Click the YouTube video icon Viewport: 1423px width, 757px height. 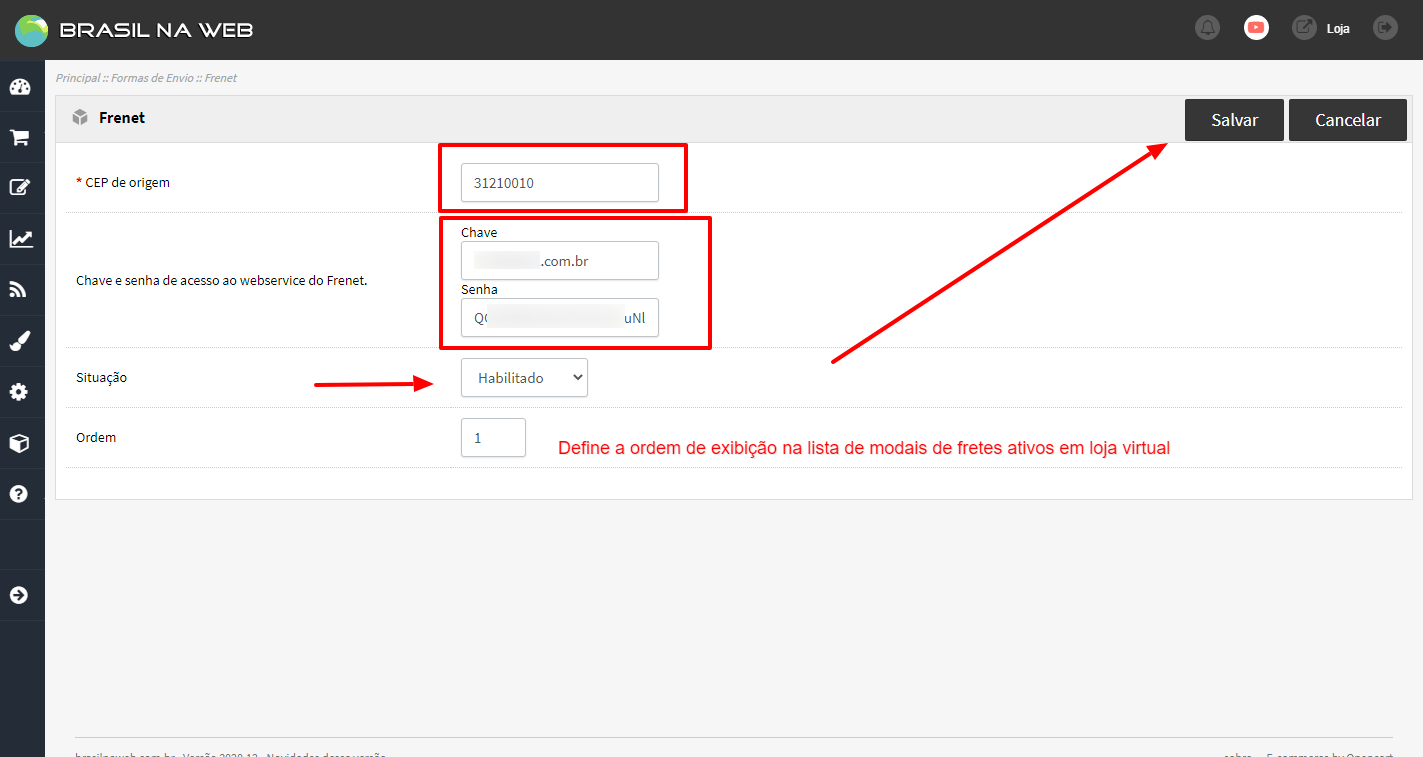pyautogui.click(x=1256, y=28)
